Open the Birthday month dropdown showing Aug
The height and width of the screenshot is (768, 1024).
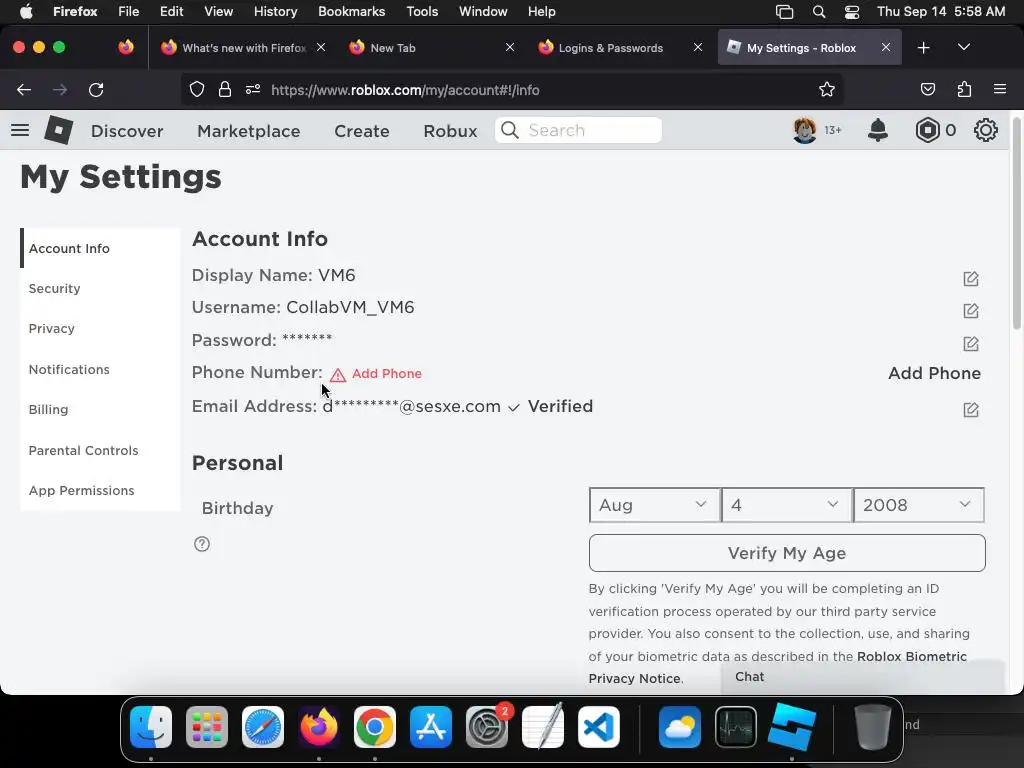click(654, 505)
